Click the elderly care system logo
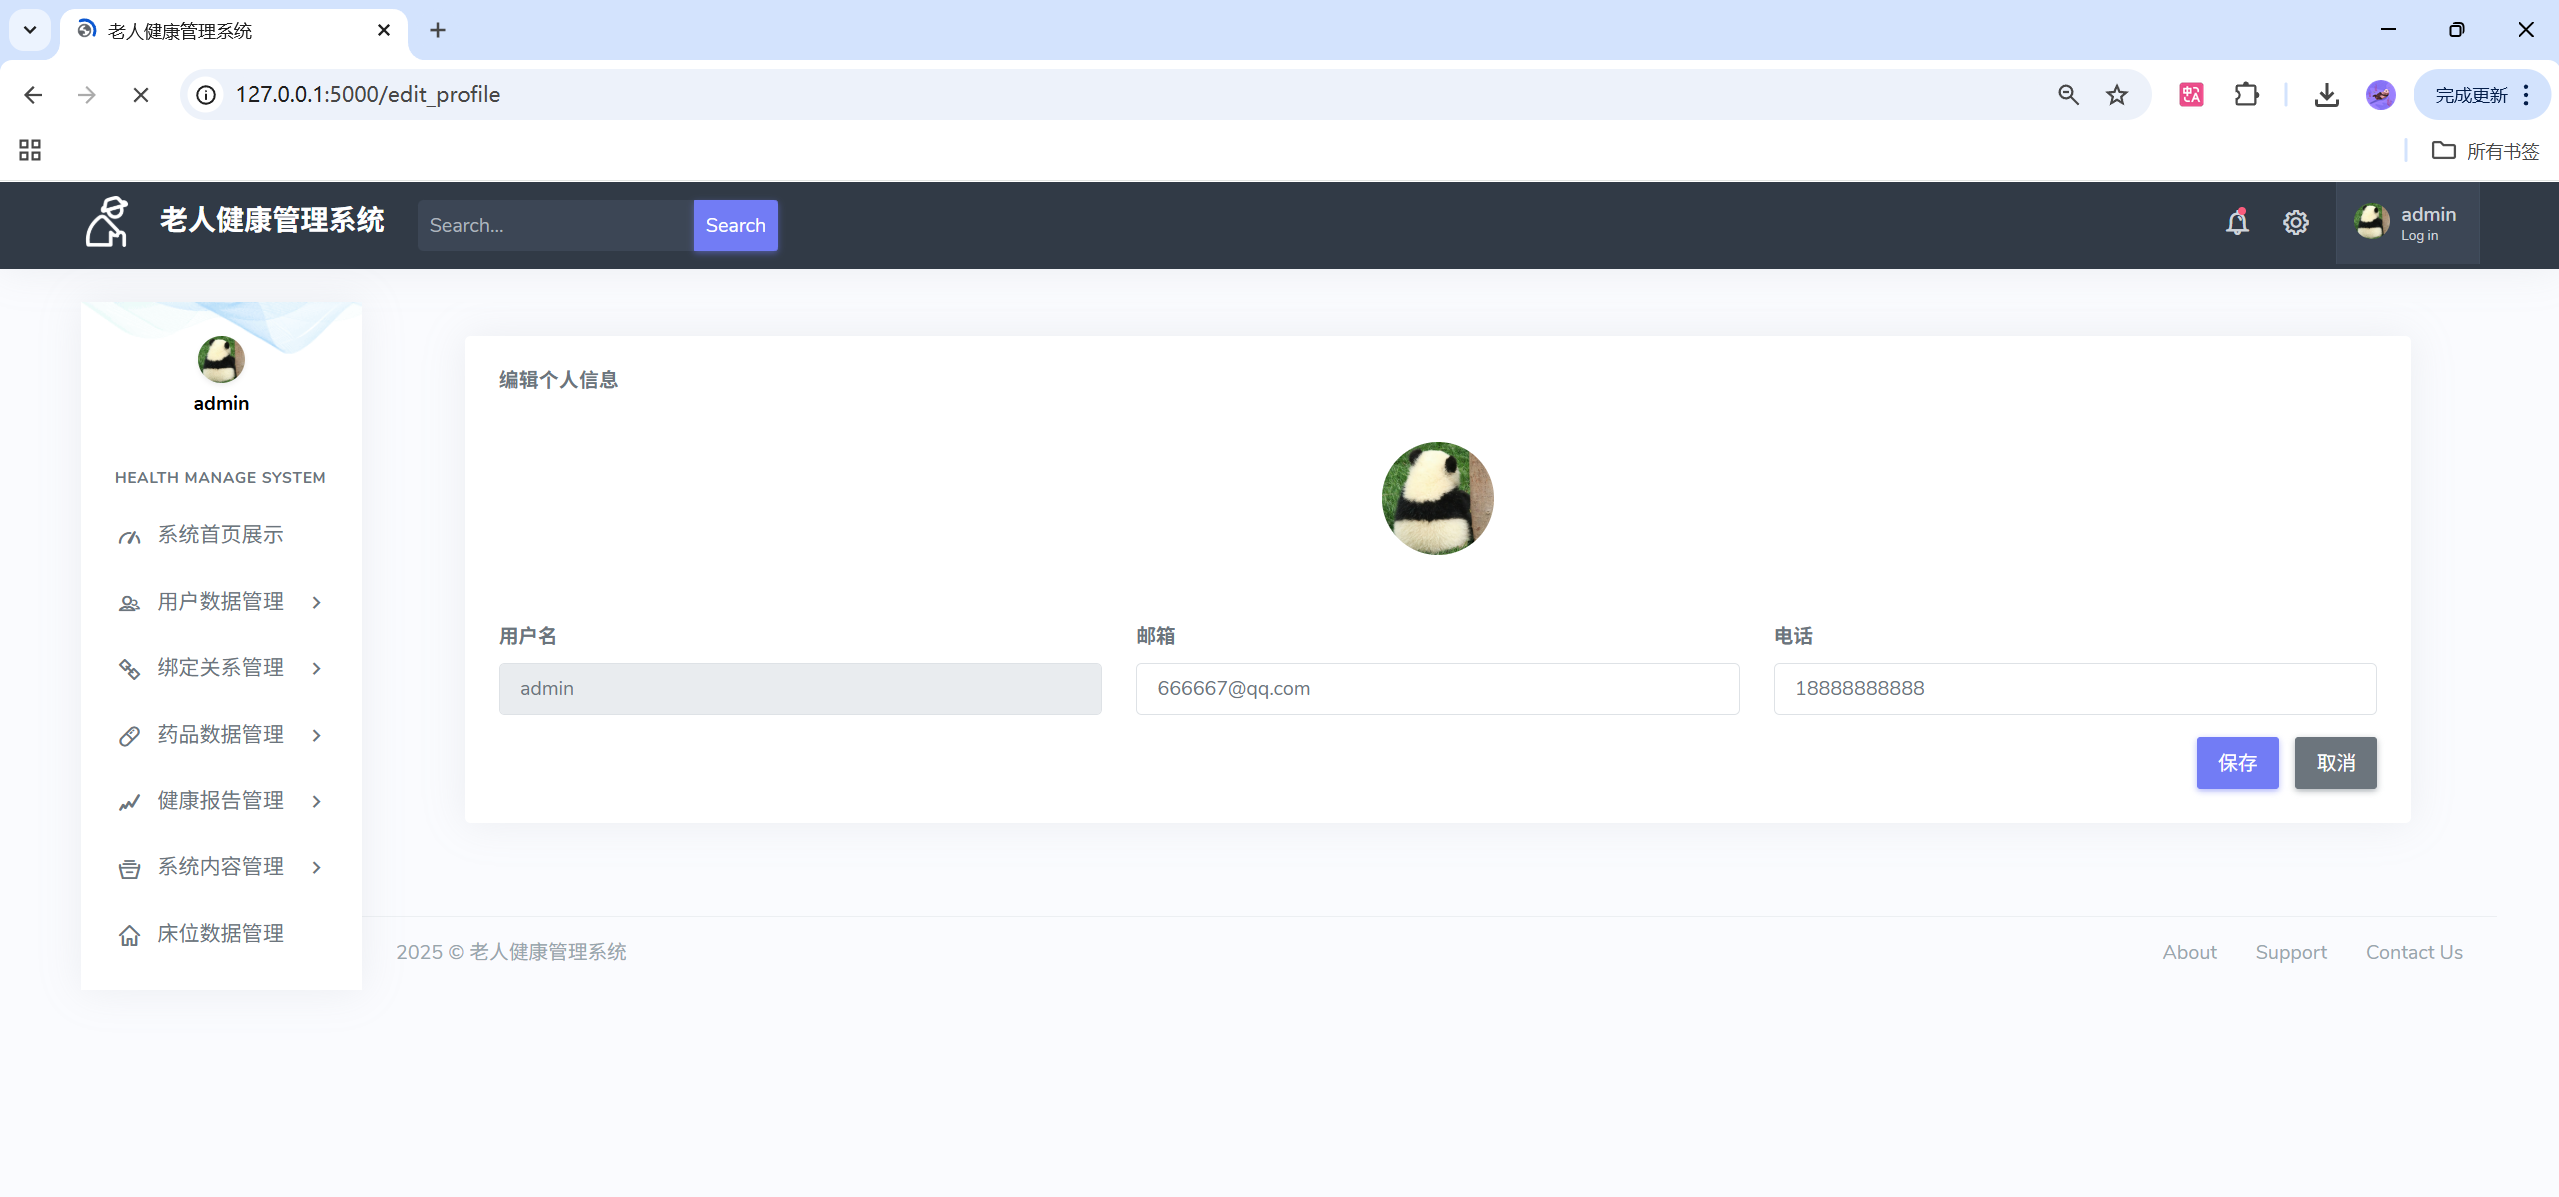Viewport: 2559px width, 1197px height. click(107, 221)
